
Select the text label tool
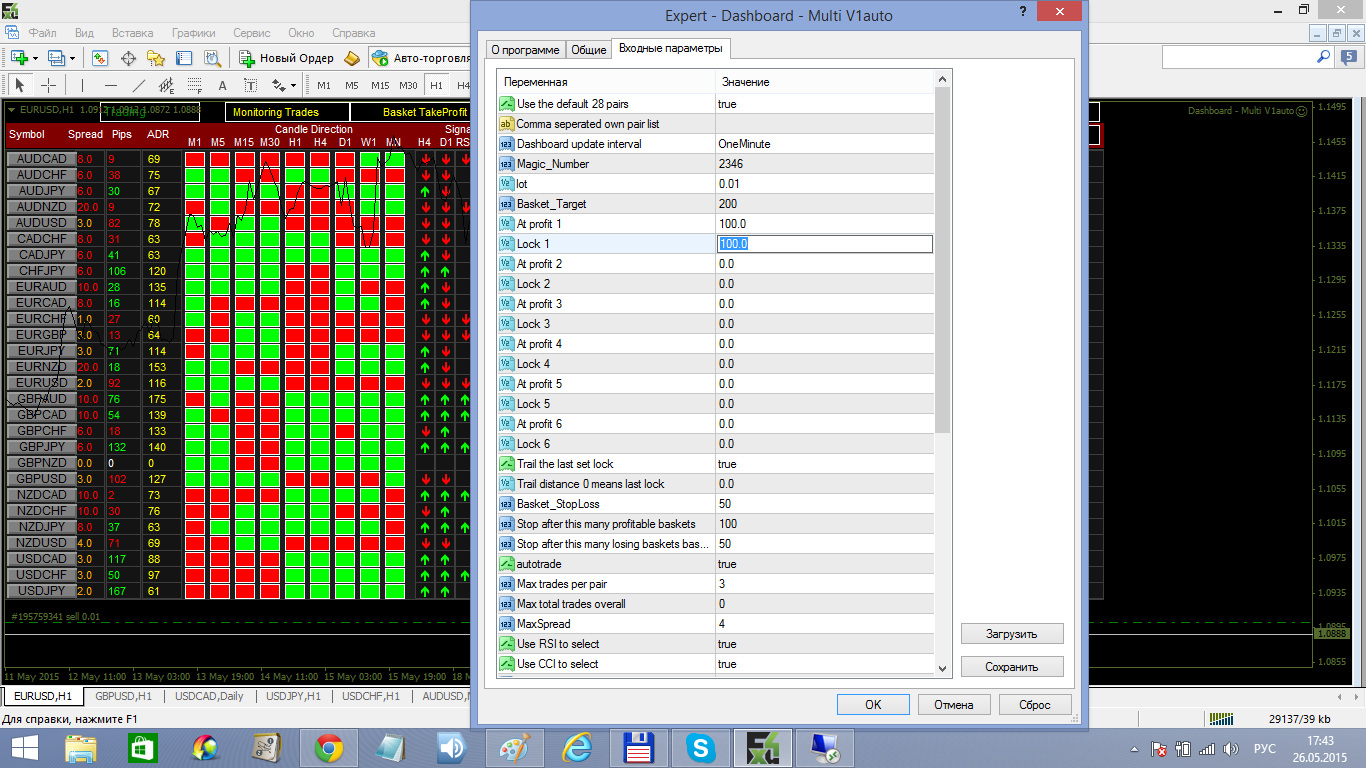[251, 85]
